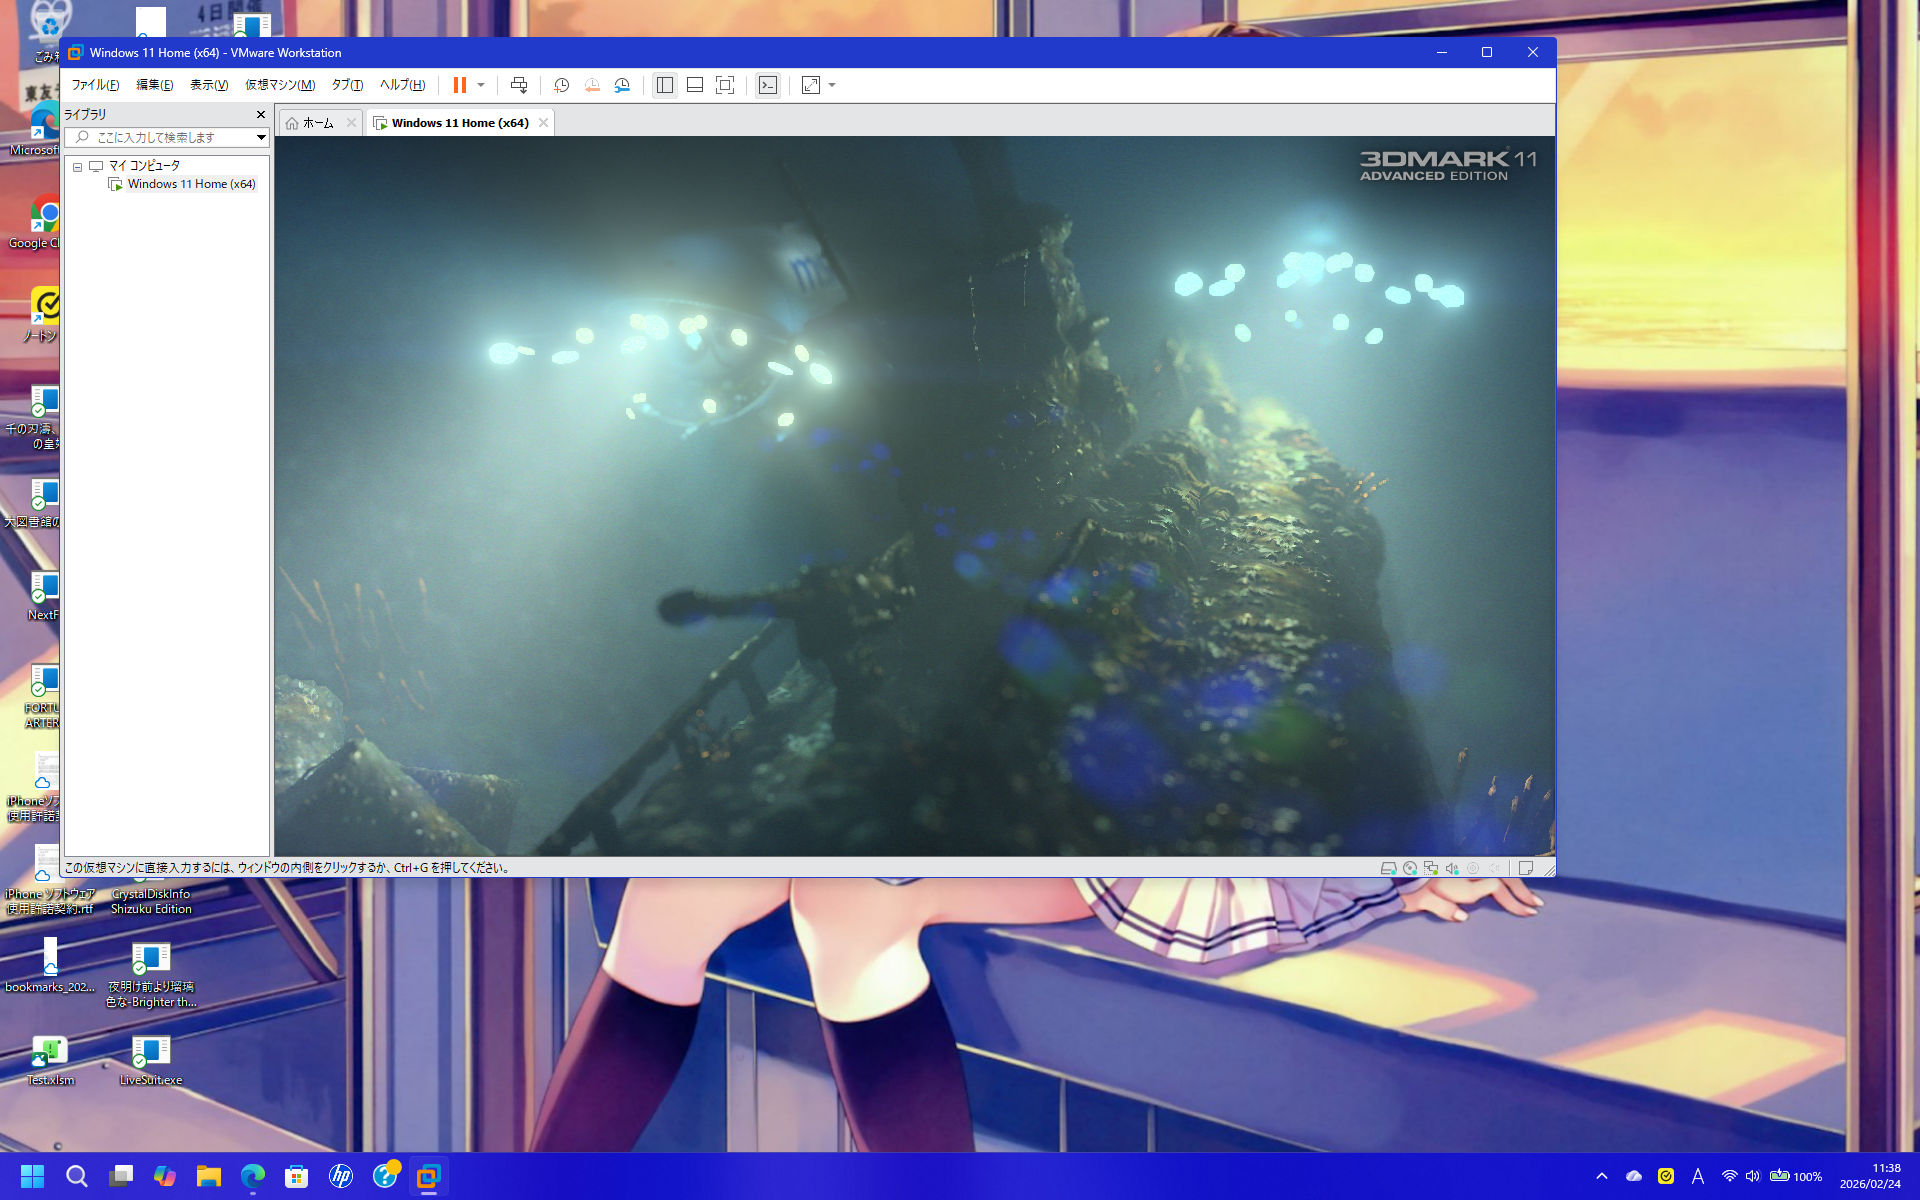1920x1200 pixels.
Task: Close the ライブラリ panel
Action: point(261,115)
